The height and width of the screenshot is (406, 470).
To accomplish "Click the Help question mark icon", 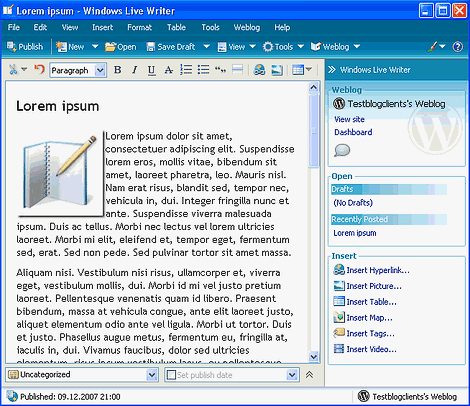I will [x=457, y=47].
